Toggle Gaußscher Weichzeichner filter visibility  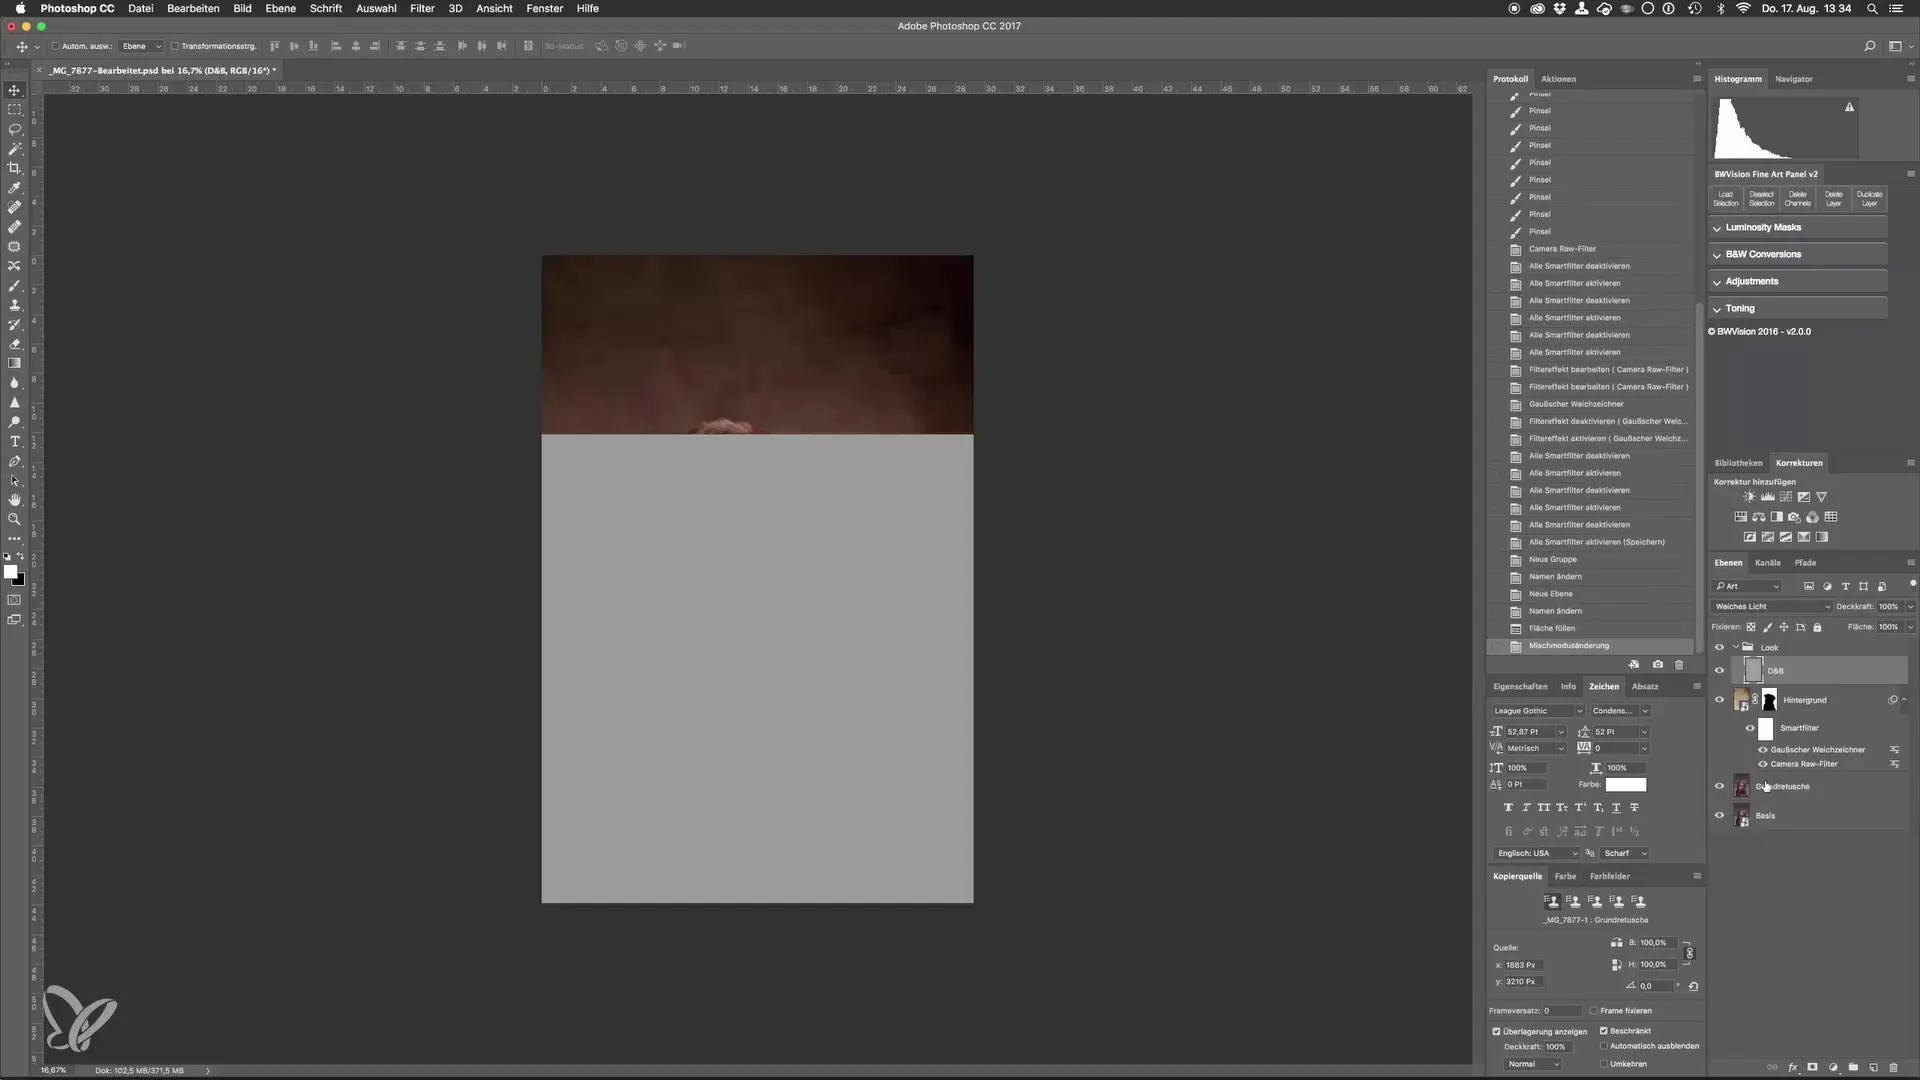(1763, 750)
